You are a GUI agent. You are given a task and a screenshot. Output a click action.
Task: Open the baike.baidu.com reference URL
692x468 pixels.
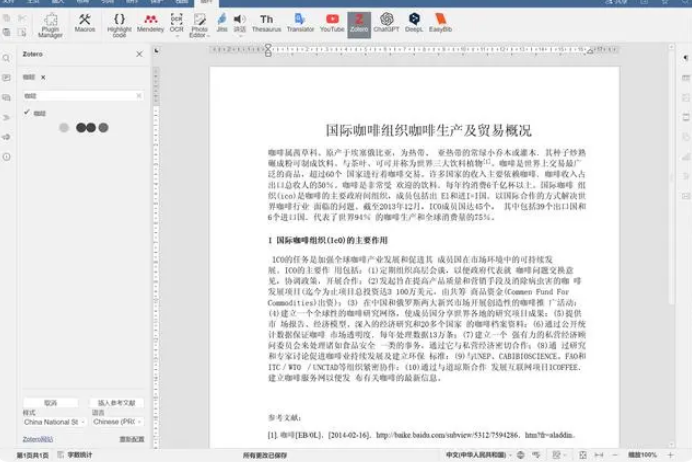tap(475, 435)
